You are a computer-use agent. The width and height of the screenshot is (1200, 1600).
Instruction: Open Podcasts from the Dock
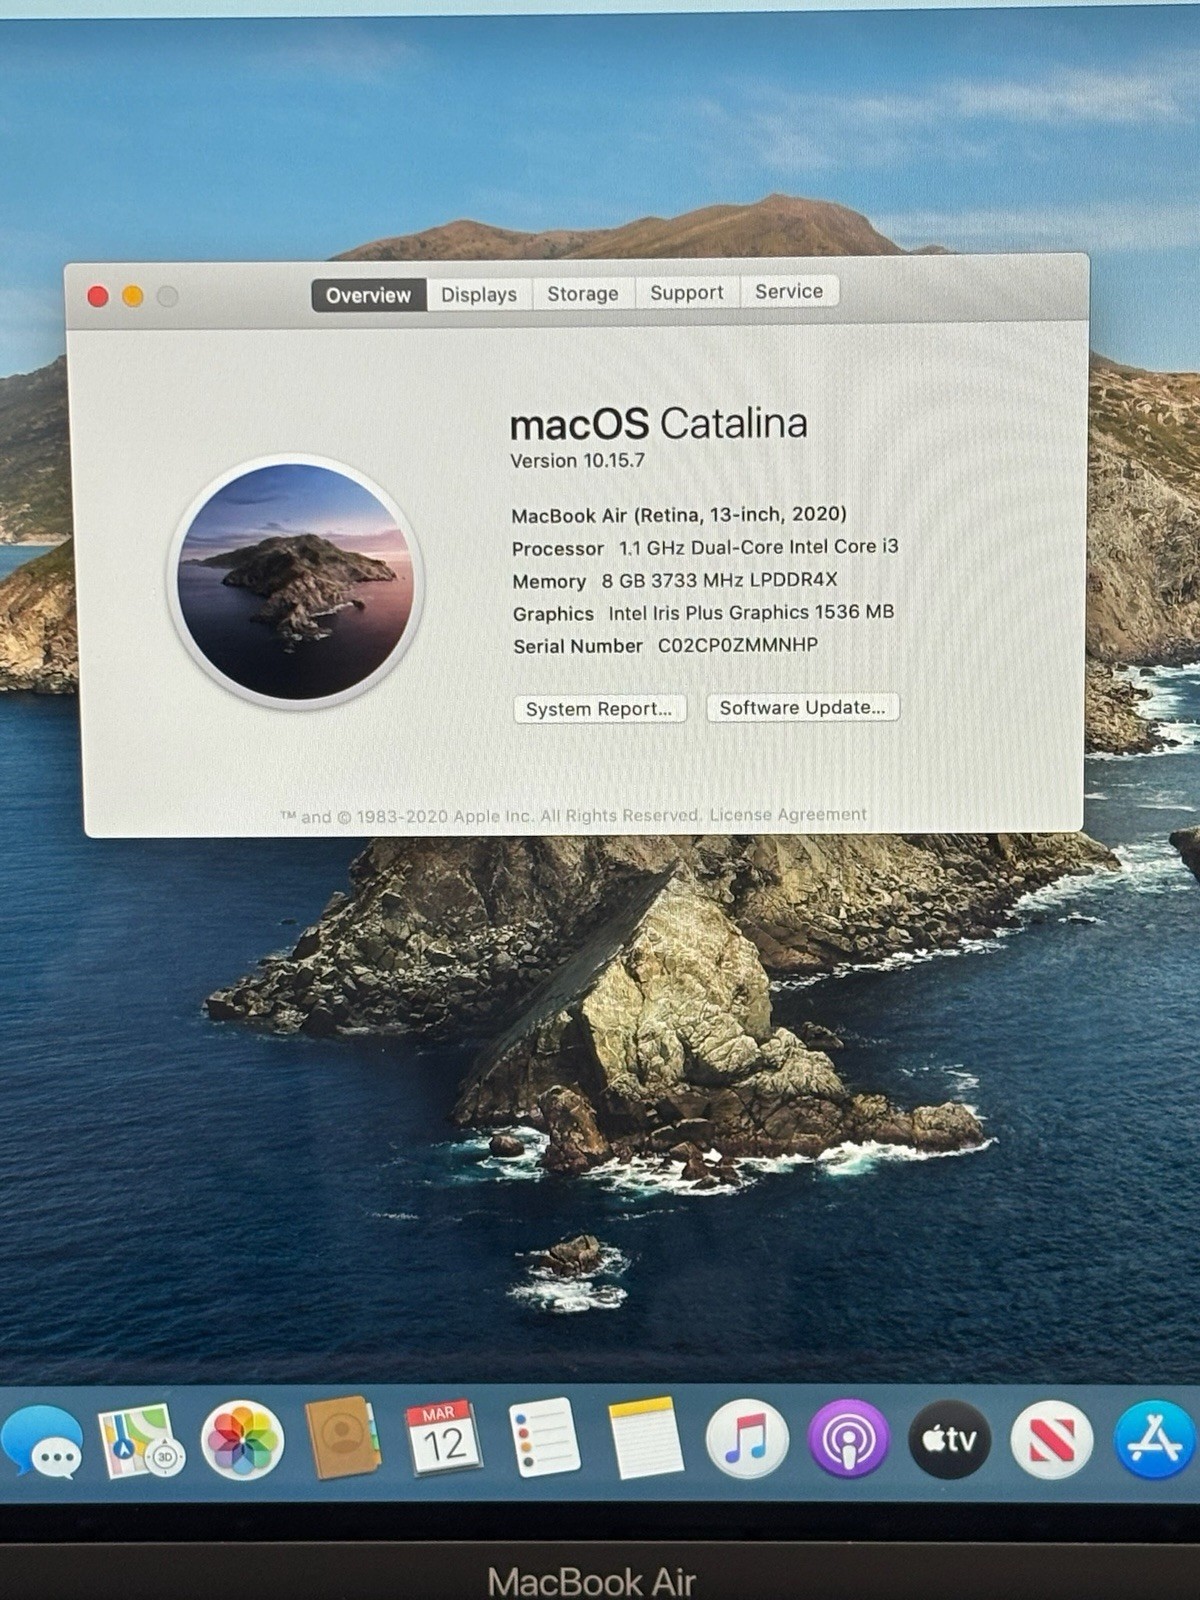(x=848, y=1440)
